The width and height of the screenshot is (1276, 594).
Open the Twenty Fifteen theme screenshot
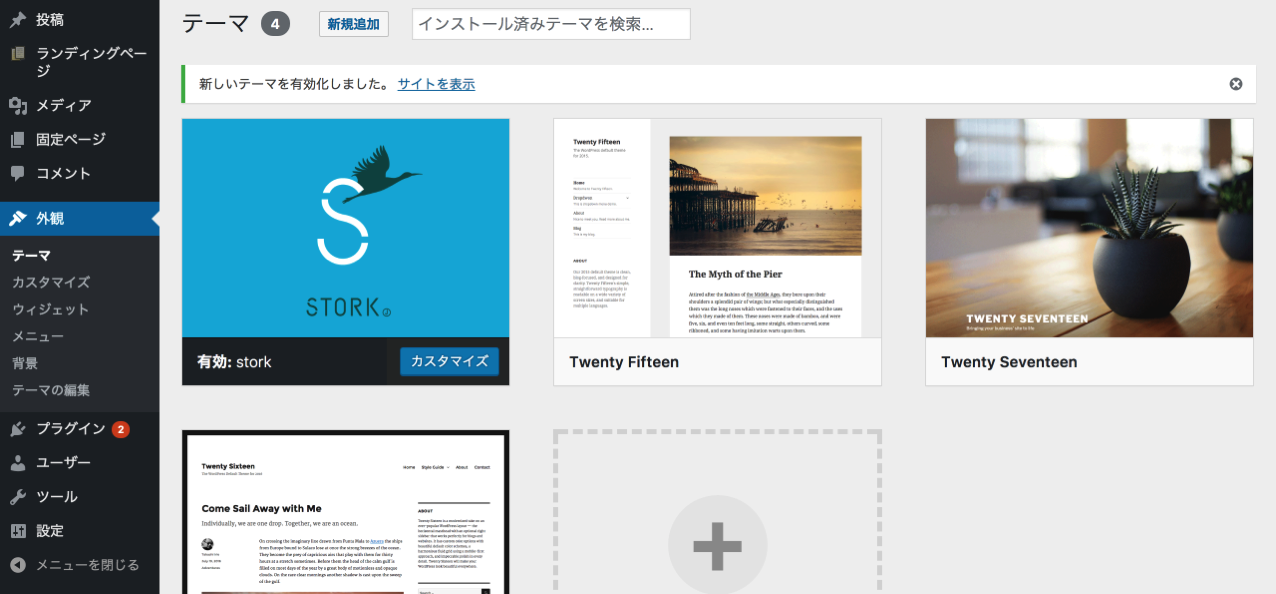[718, 228]
